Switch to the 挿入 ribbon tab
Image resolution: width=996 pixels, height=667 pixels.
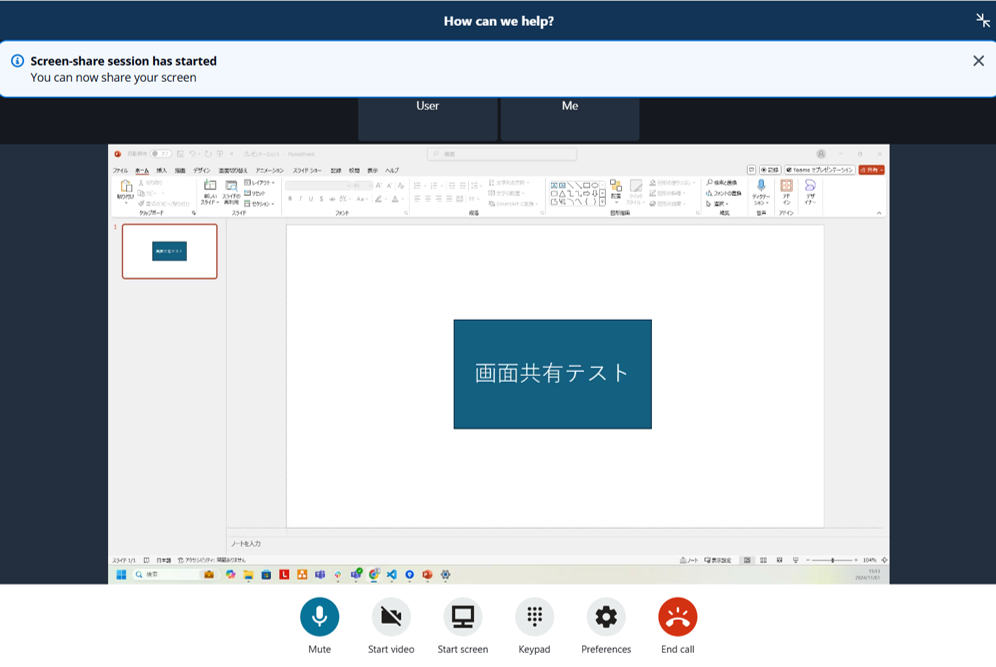tap(161, 170)
